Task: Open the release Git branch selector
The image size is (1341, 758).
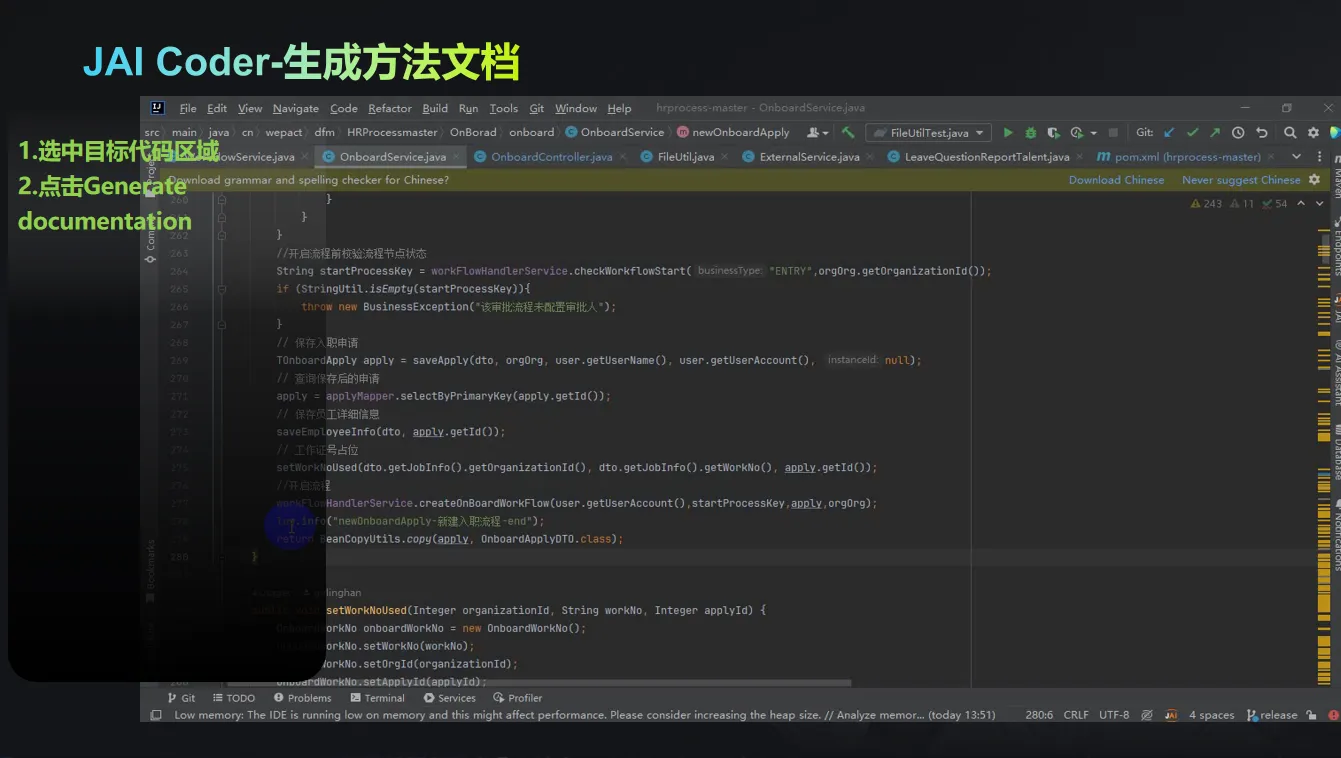Action: (1271, 715)
